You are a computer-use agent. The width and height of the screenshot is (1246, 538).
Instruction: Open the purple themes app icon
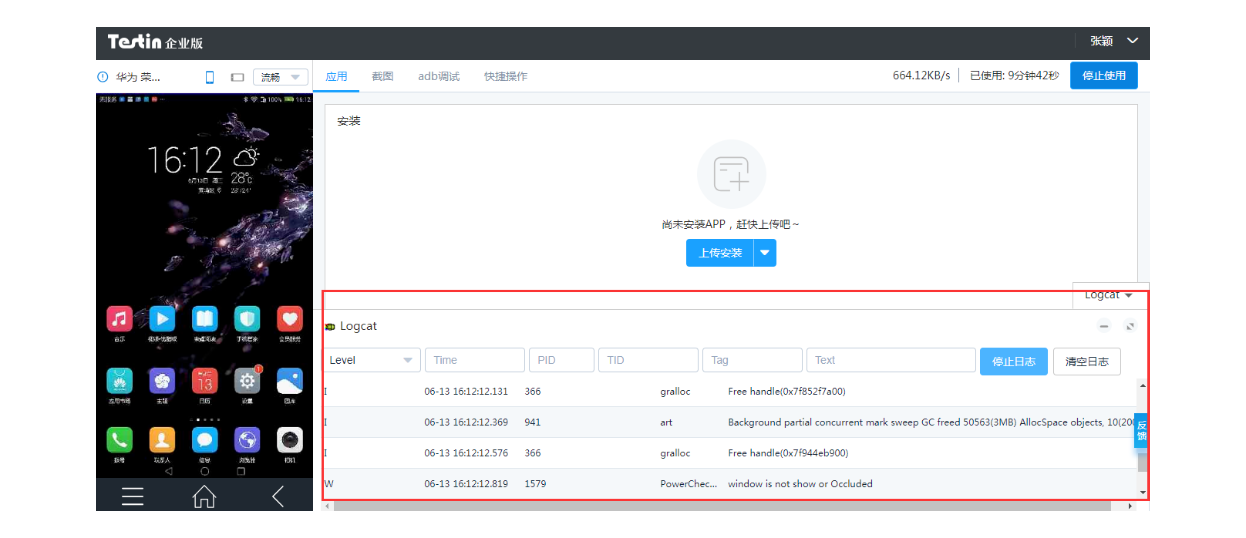[162, 381]
